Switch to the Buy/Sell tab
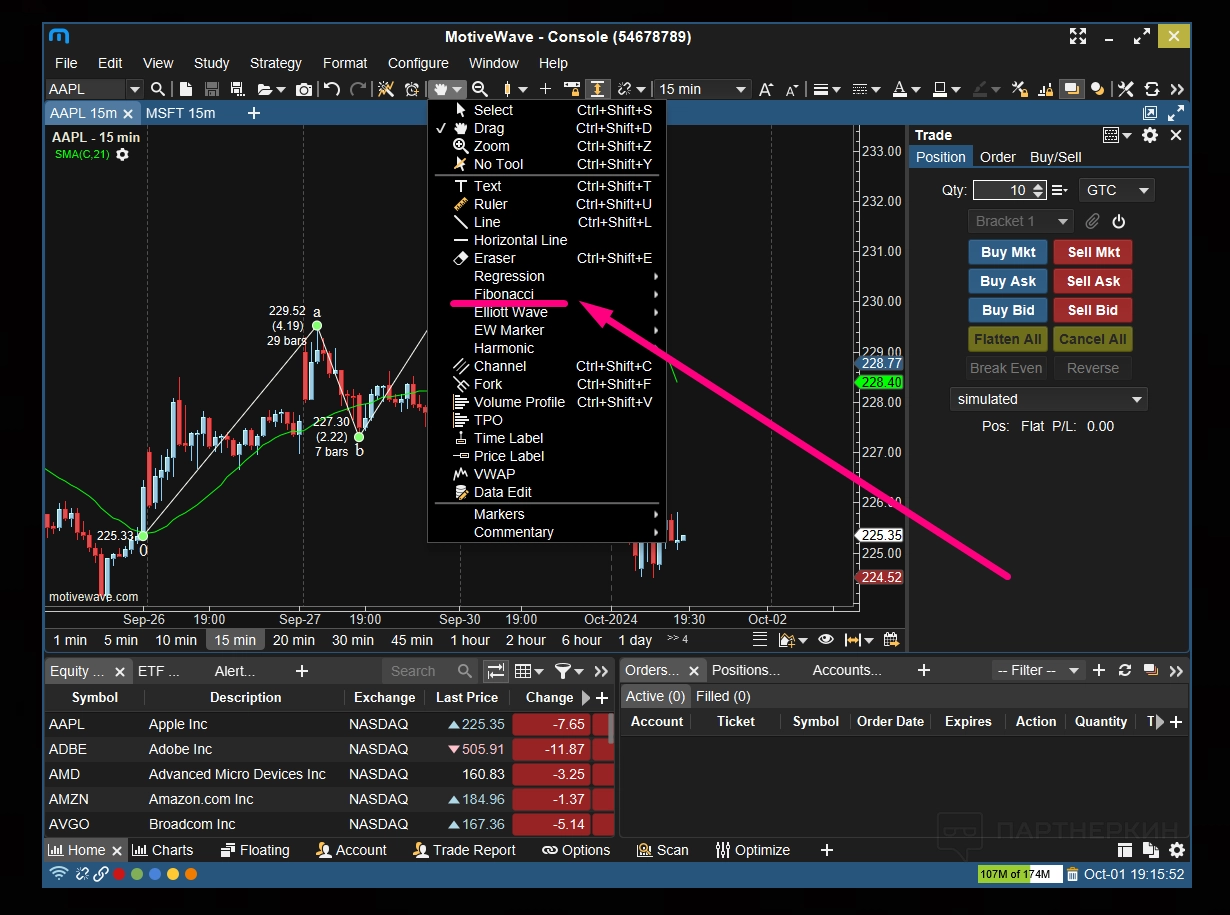This screenshot has width=1230, height=915. coord(1056,157)
